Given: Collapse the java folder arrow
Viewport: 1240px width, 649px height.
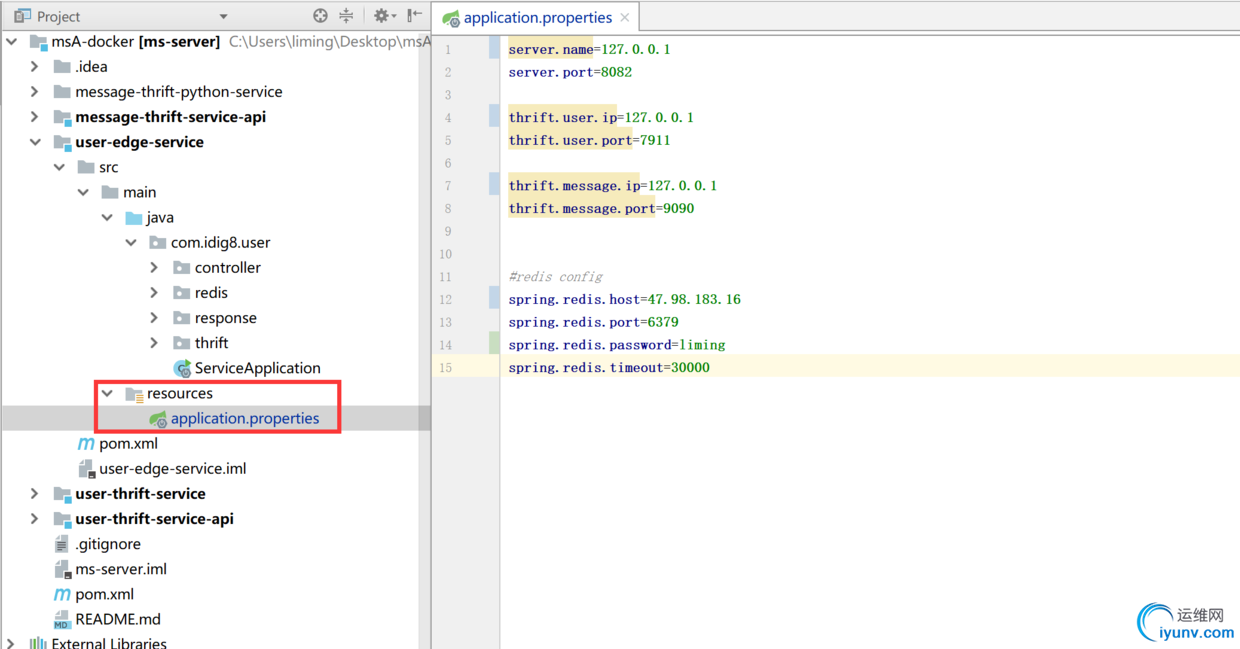Looking at the screenshot, I should 108,217.
